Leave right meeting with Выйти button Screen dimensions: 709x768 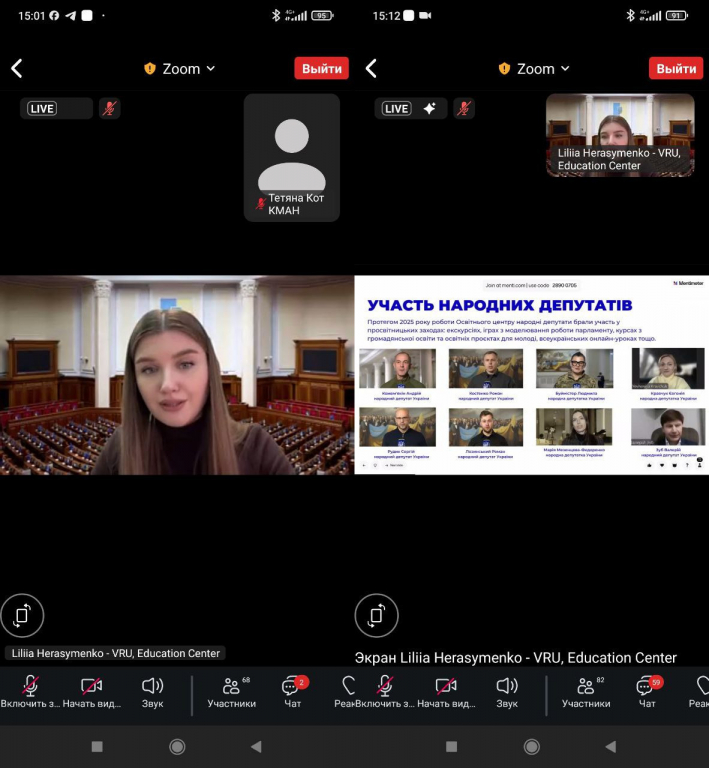(676, 69)
